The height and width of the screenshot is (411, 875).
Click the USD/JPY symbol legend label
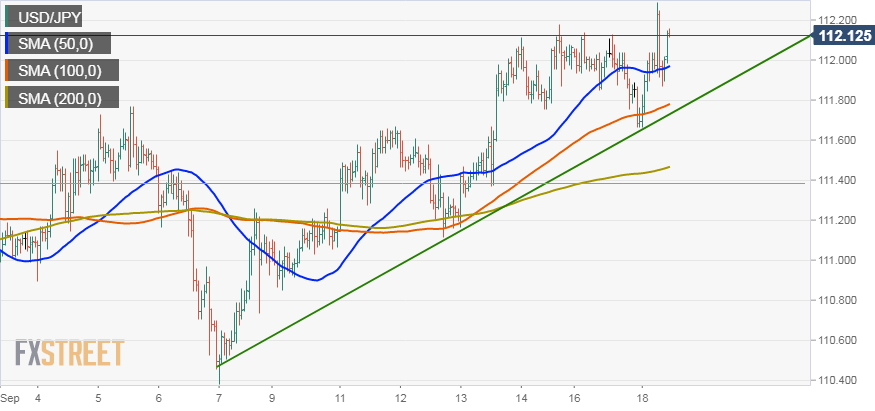[x=50, y=17]
